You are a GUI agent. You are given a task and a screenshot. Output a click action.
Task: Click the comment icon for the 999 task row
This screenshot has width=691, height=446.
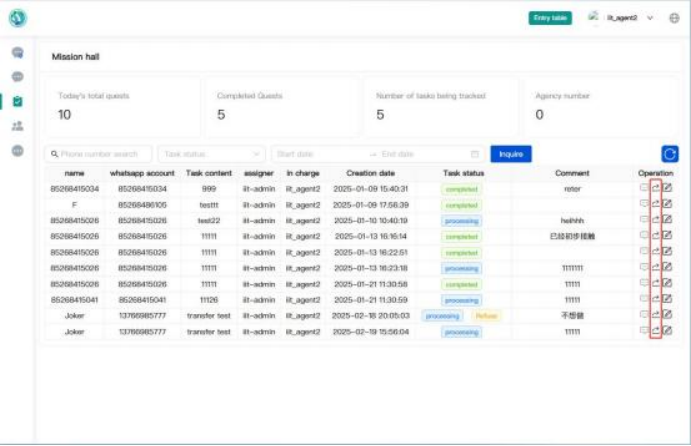click(644, 188)
